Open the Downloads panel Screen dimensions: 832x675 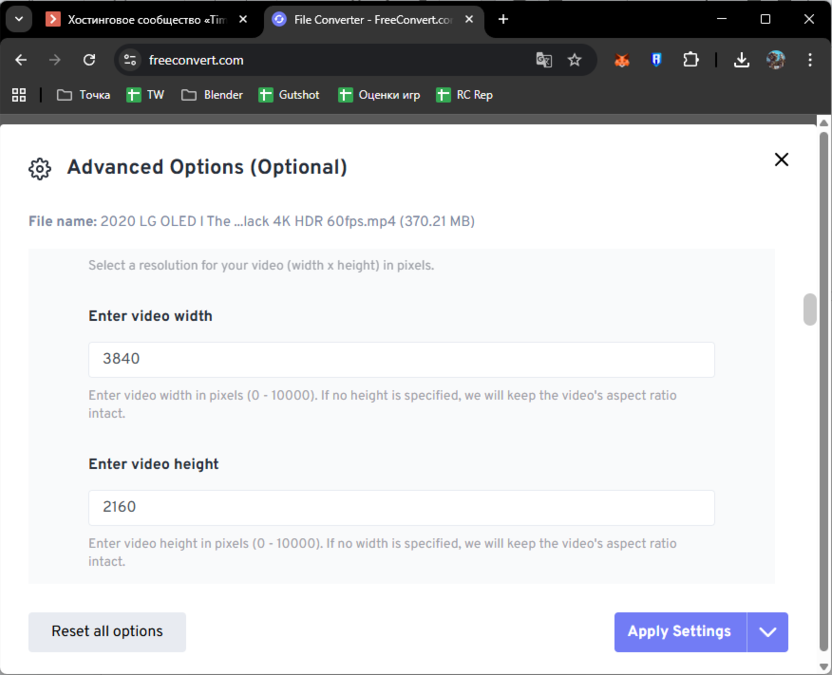[x=742, y=61]
